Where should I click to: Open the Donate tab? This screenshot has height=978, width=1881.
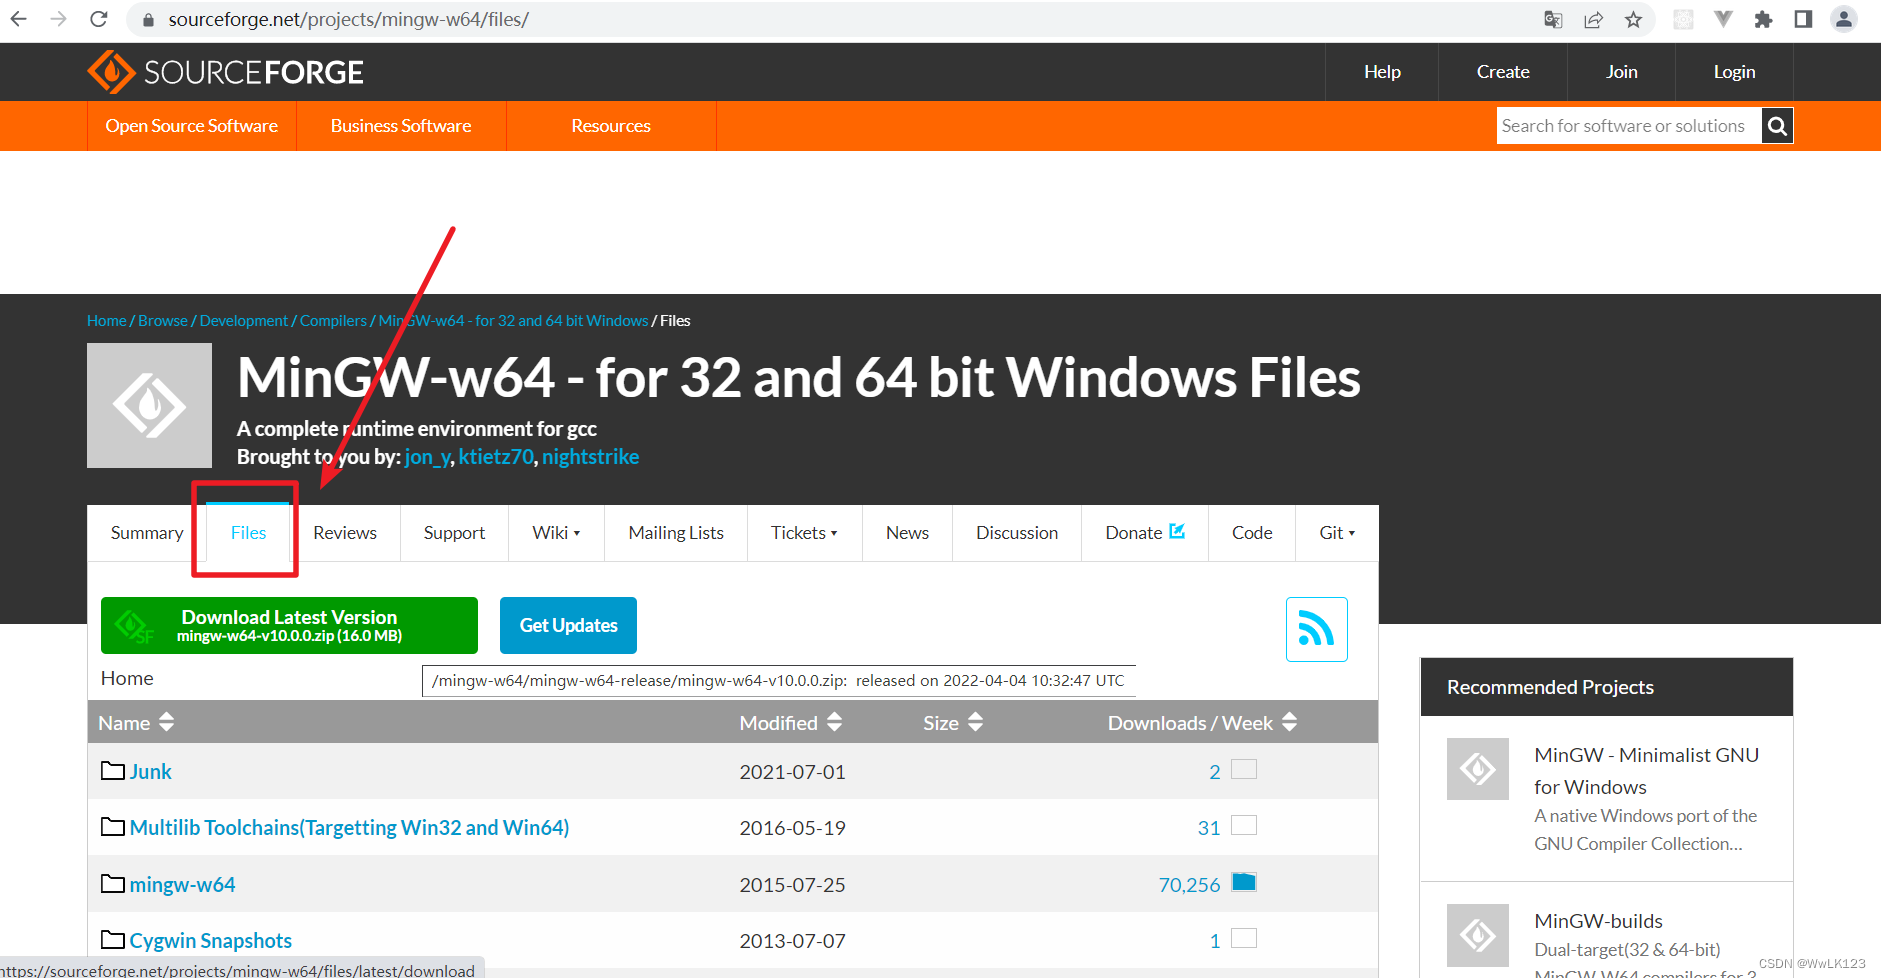[x=1145, y=533]
